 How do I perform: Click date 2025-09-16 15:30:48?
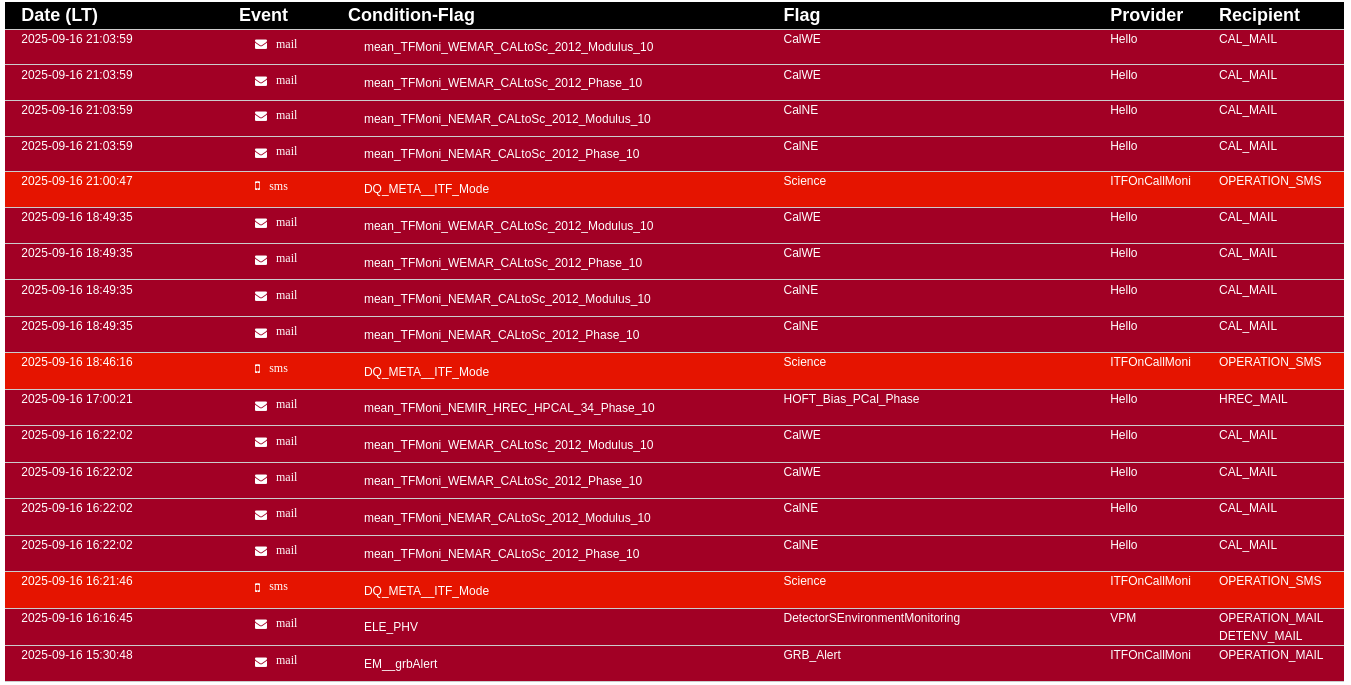[77, 655]
